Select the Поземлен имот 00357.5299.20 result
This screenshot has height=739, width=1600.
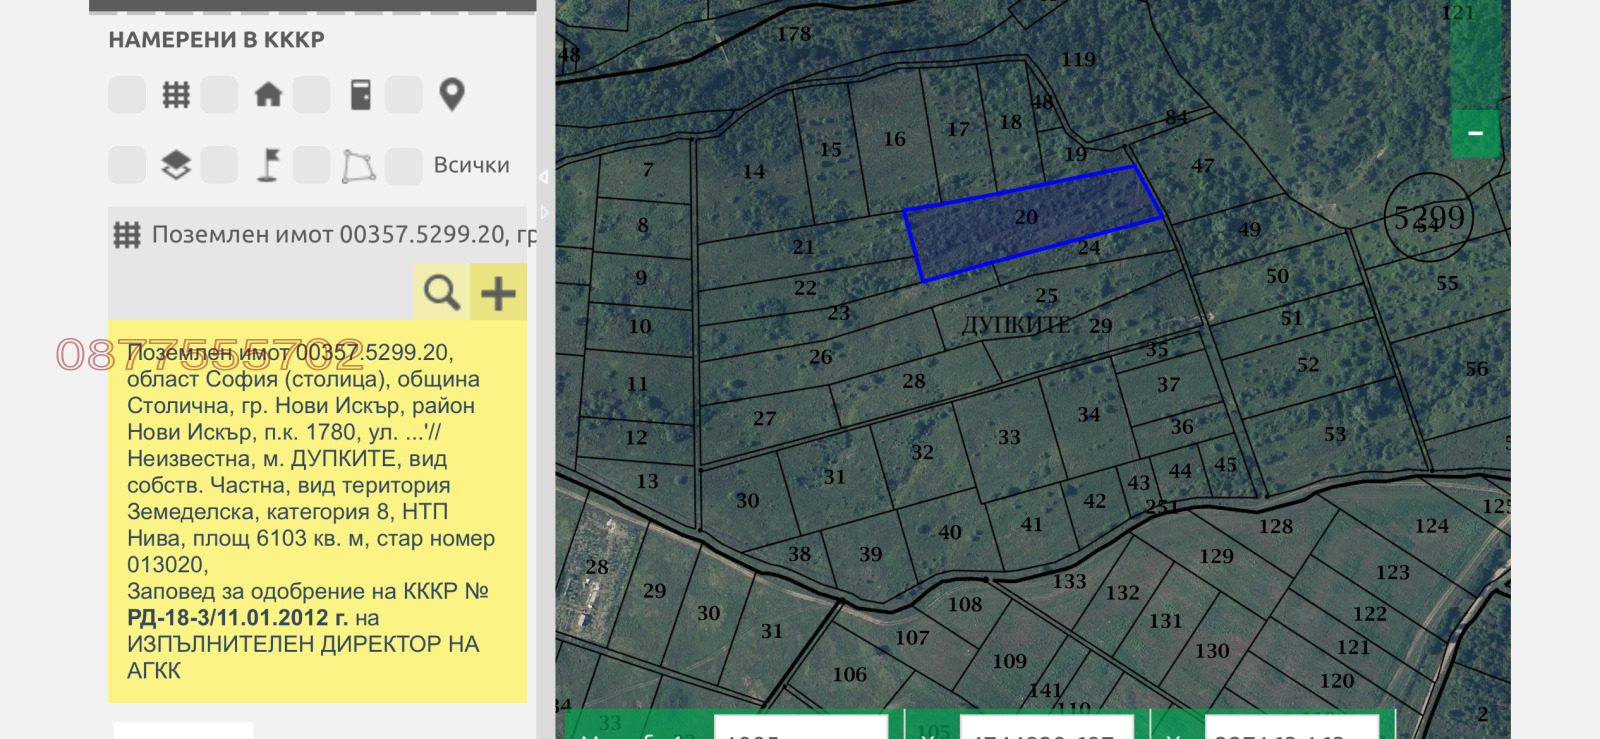point(330,235)
